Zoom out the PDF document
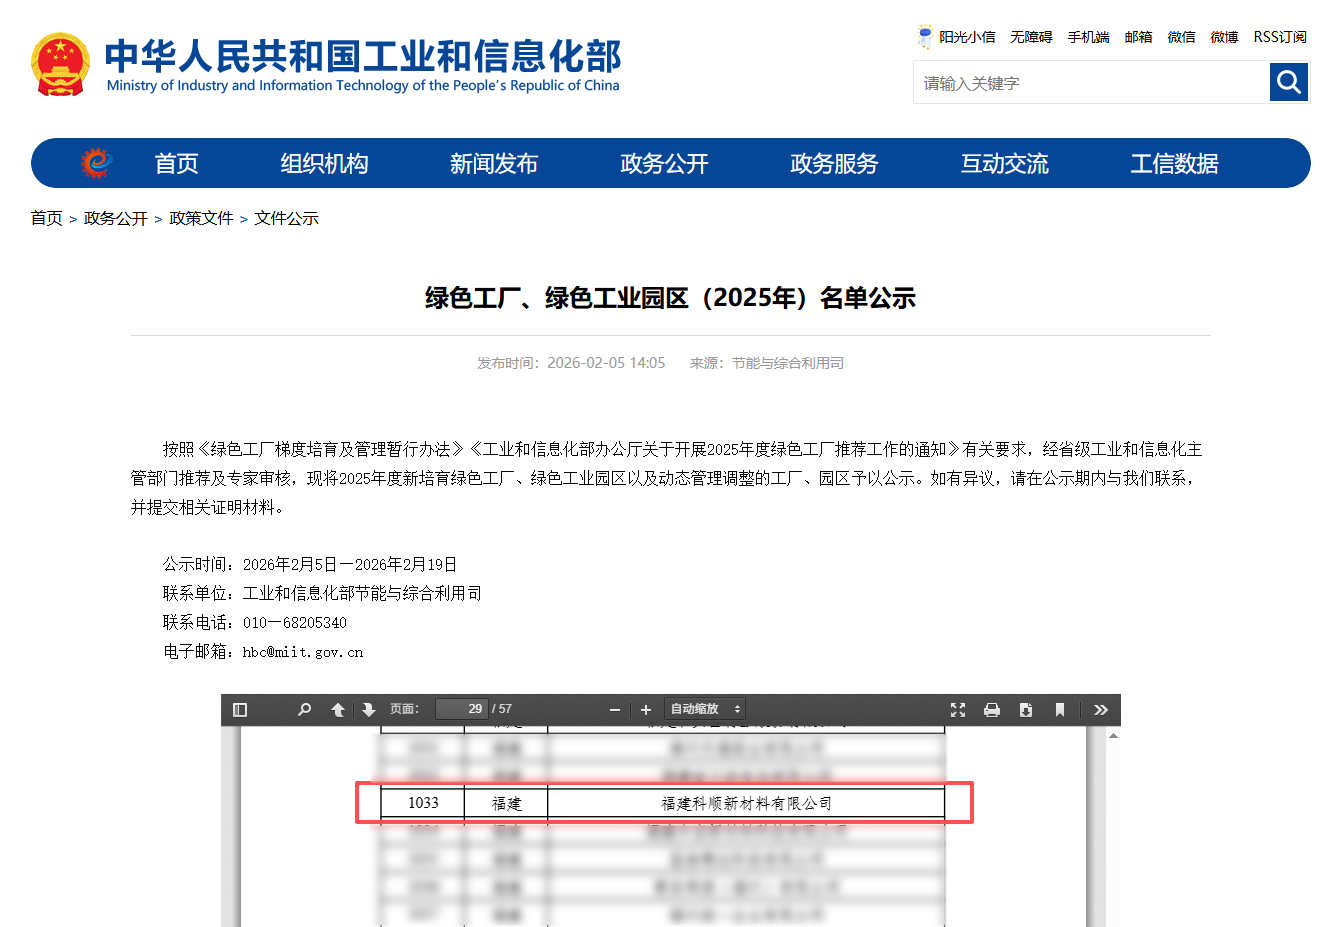 tap(614, 709)
